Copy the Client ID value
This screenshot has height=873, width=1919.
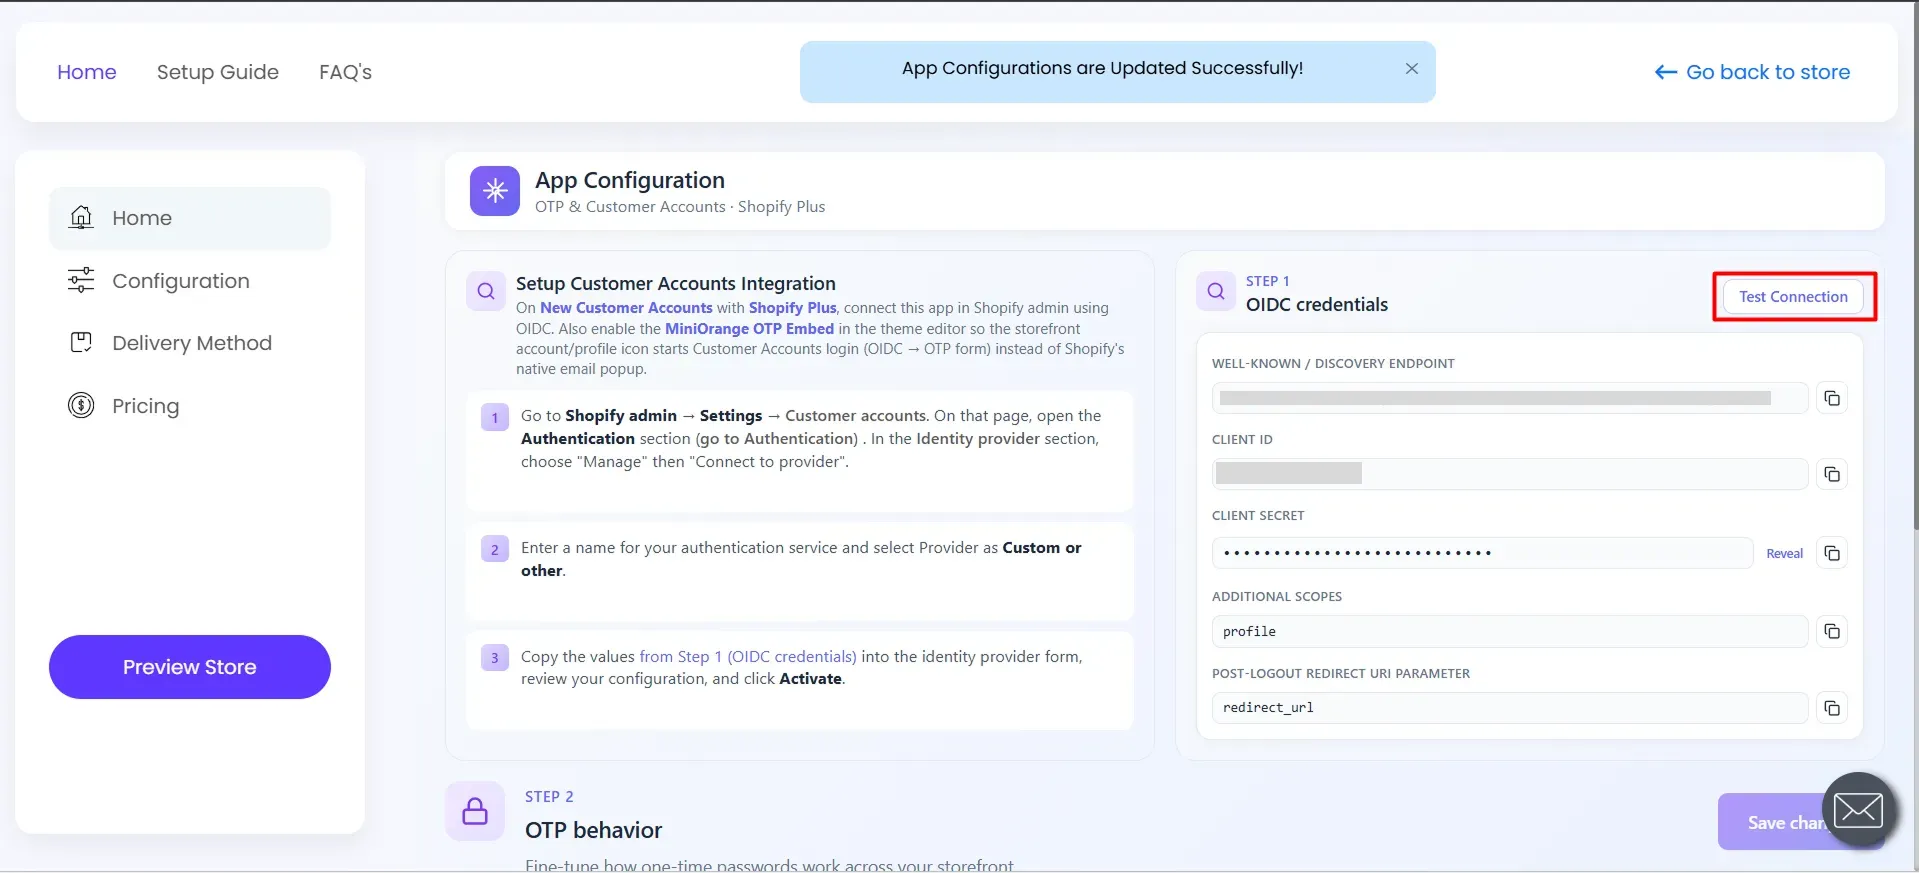click(1832, 474)
